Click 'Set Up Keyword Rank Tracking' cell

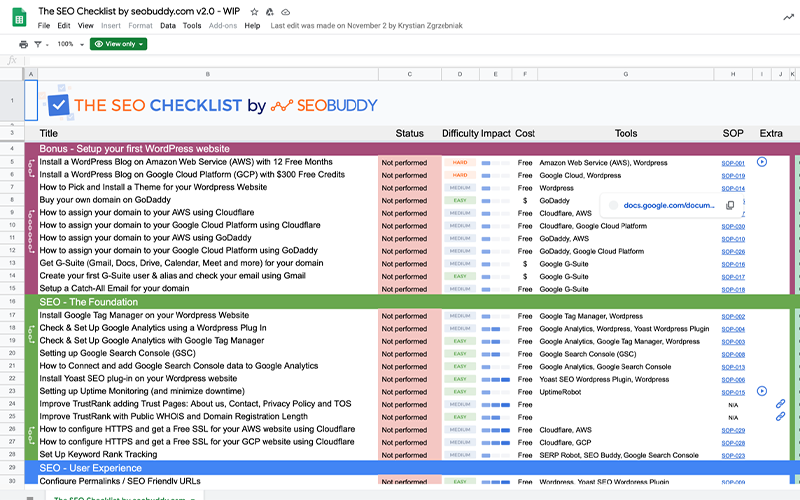(x=208, y=454)
